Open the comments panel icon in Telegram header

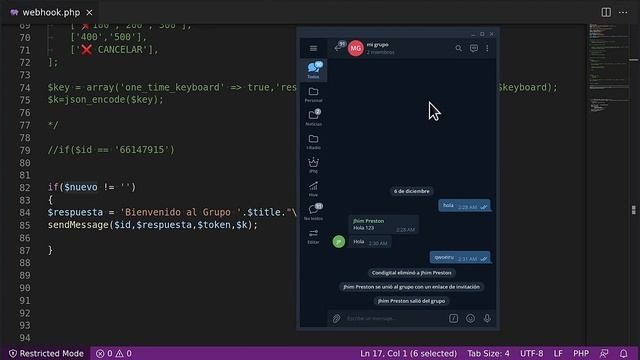[473, 48]
